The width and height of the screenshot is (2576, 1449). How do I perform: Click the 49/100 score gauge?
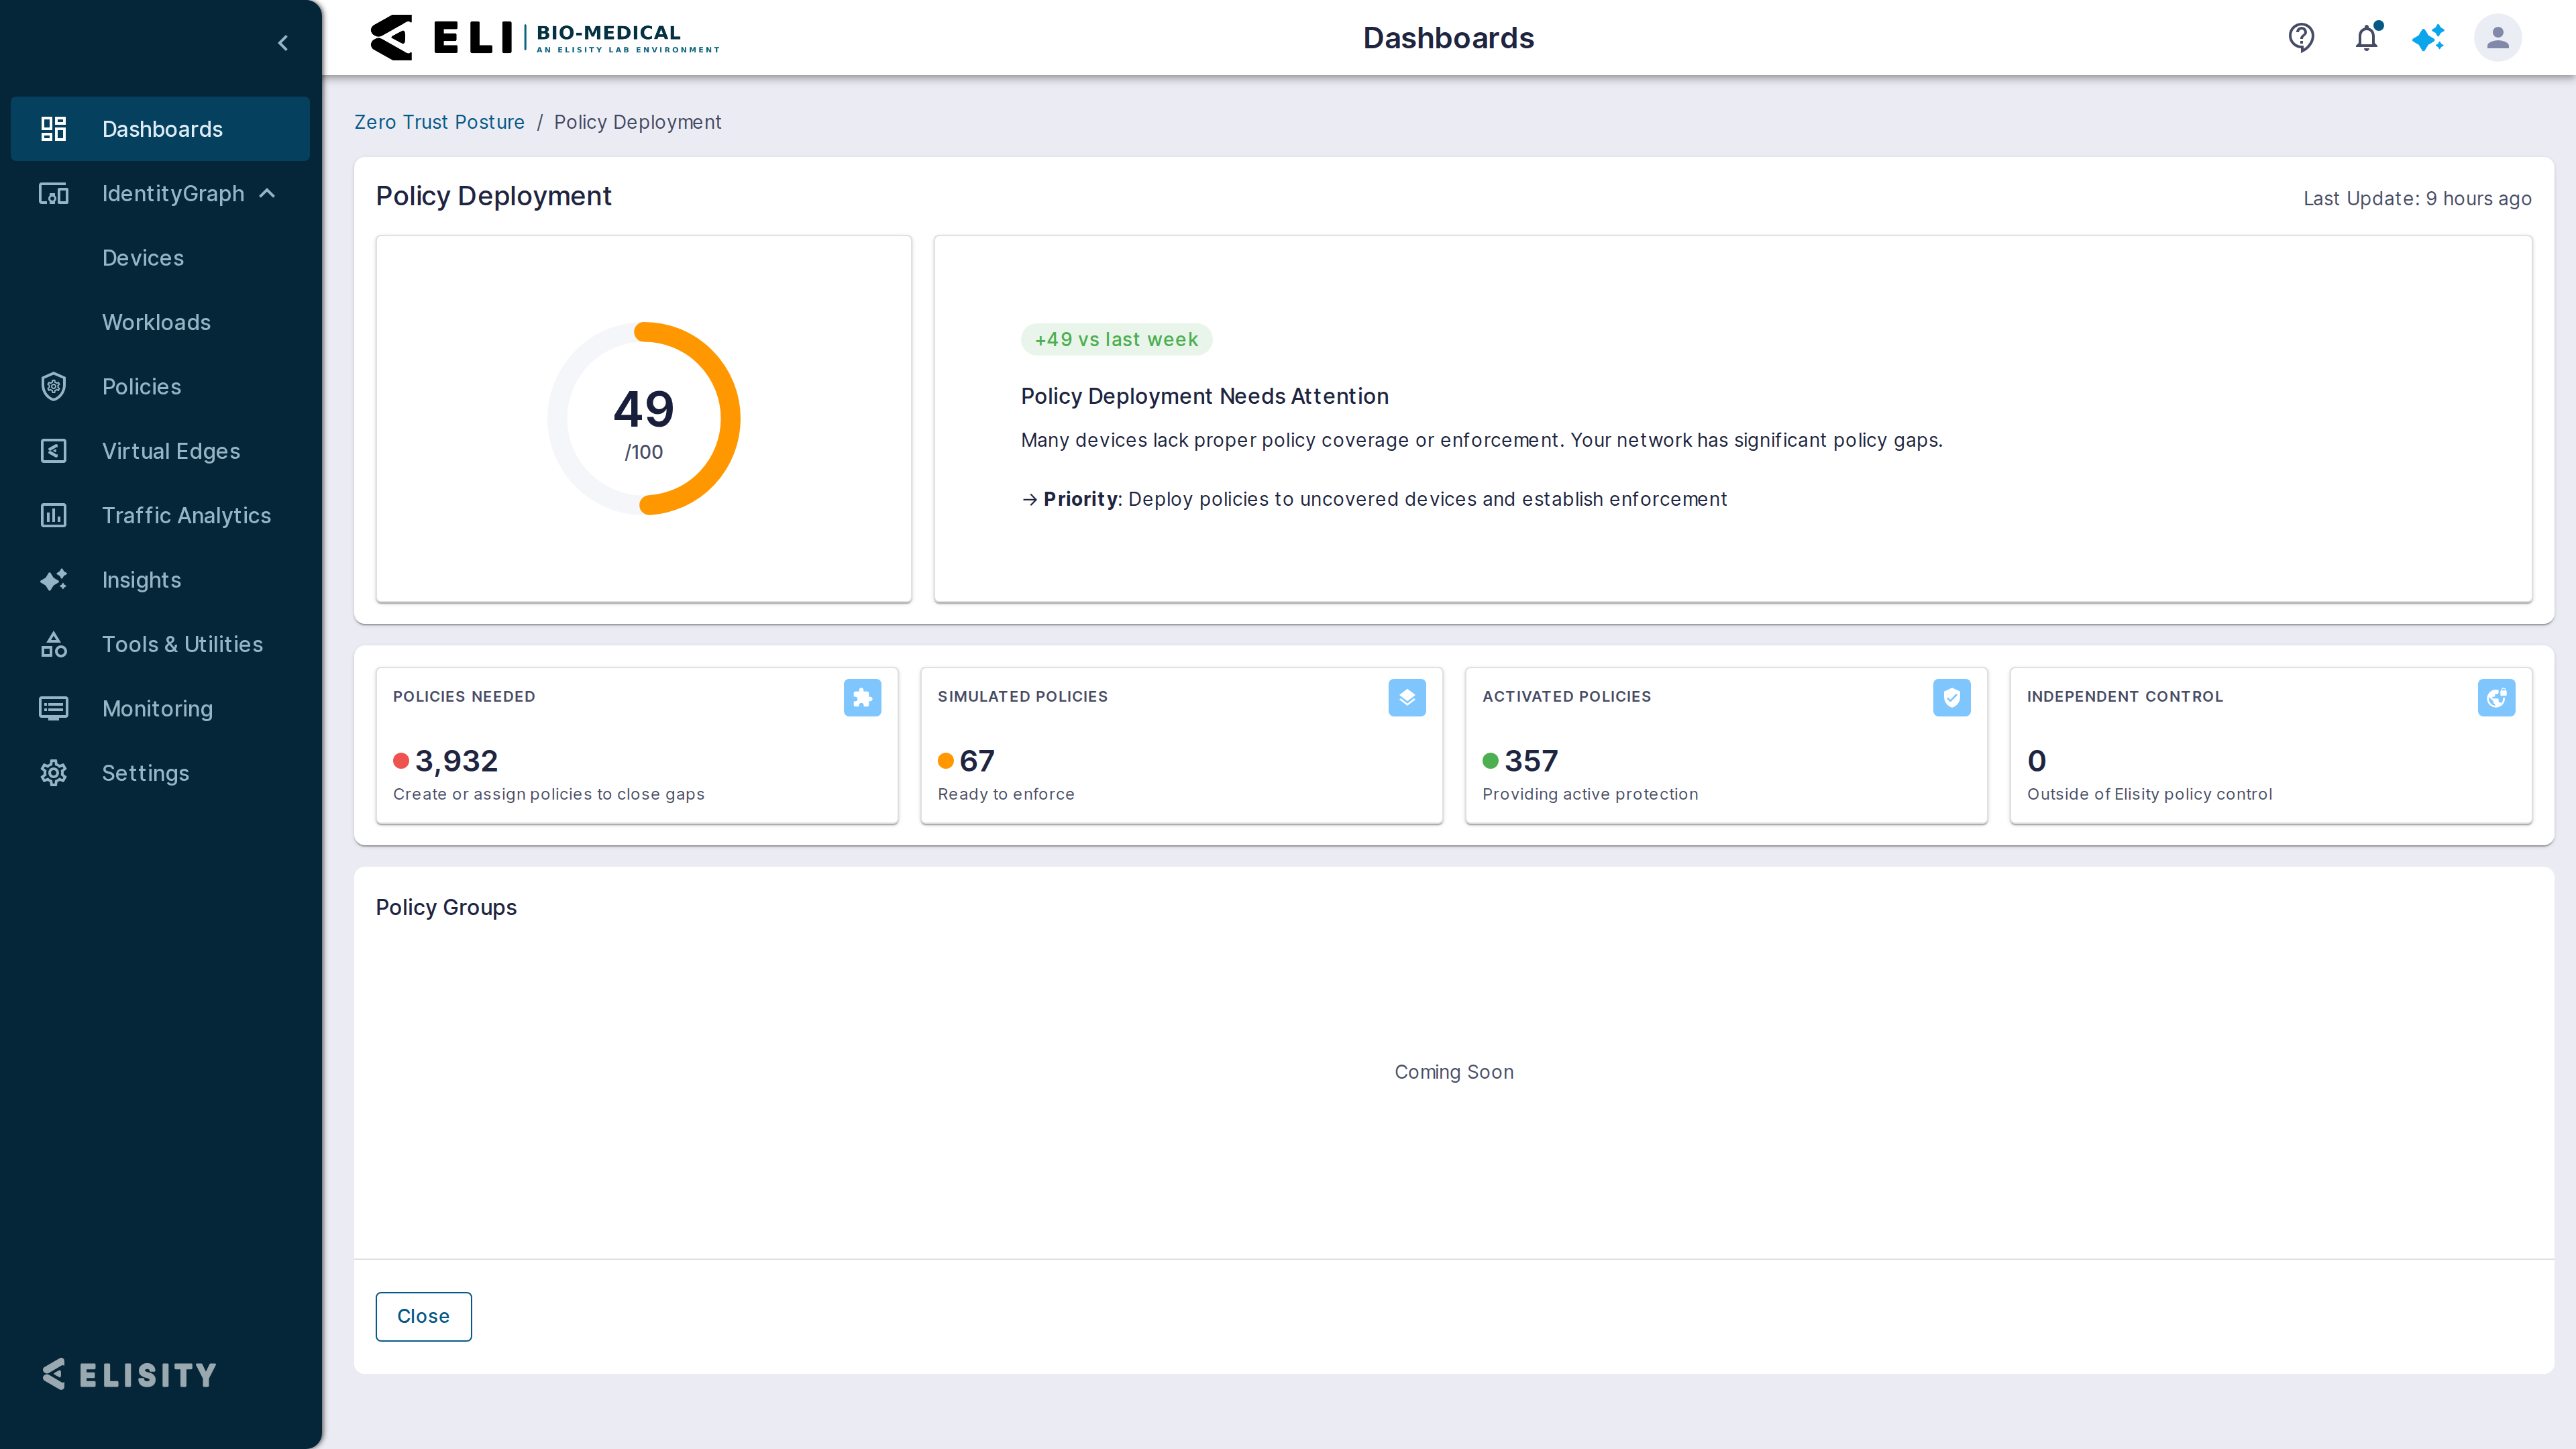[x=644, y=418]
